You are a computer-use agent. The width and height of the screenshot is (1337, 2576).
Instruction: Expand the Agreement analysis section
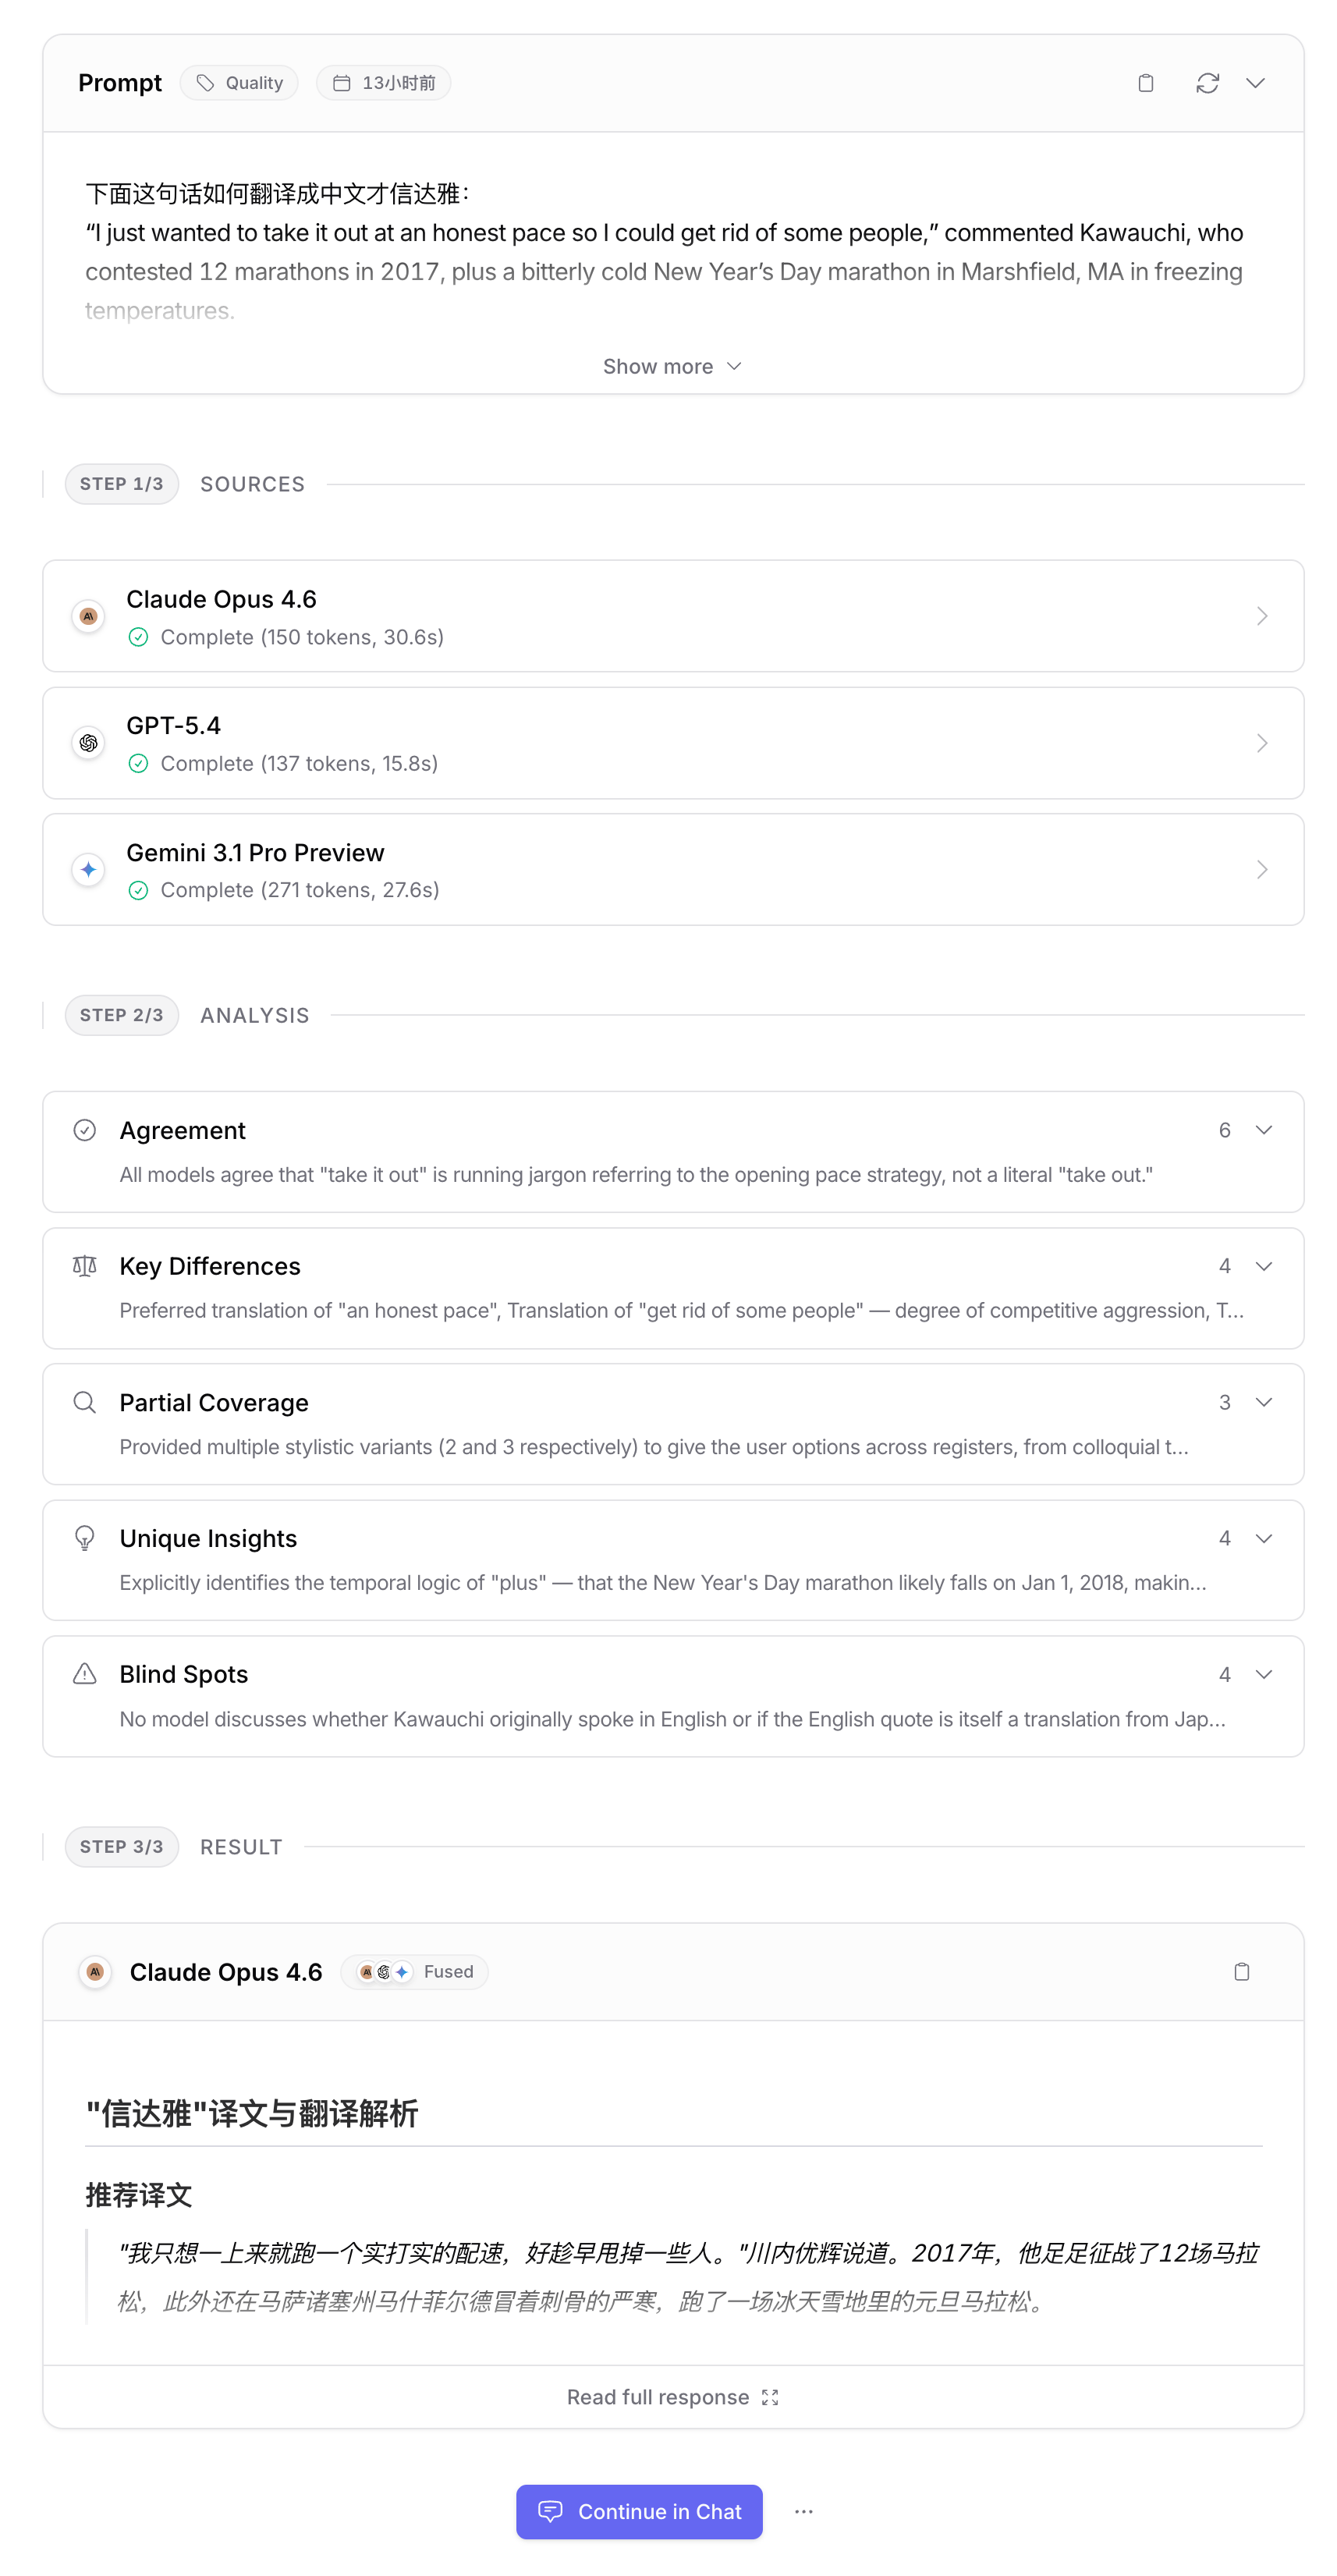pyautogui.click(x=1263, y=1130)
